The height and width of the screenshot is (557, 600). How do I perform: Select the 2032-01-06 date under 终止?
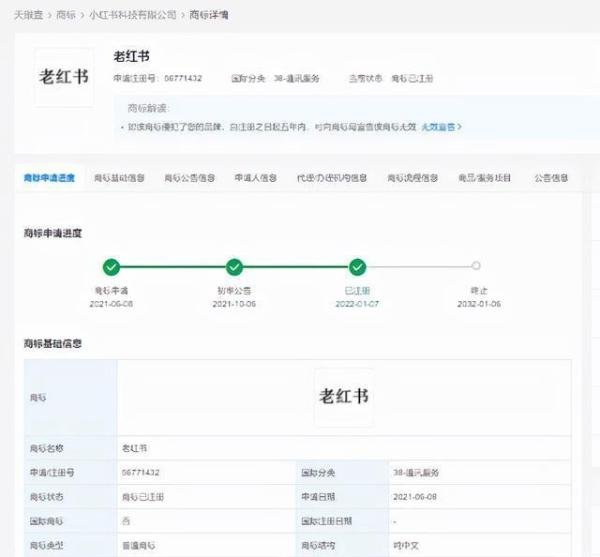[479, 304]
